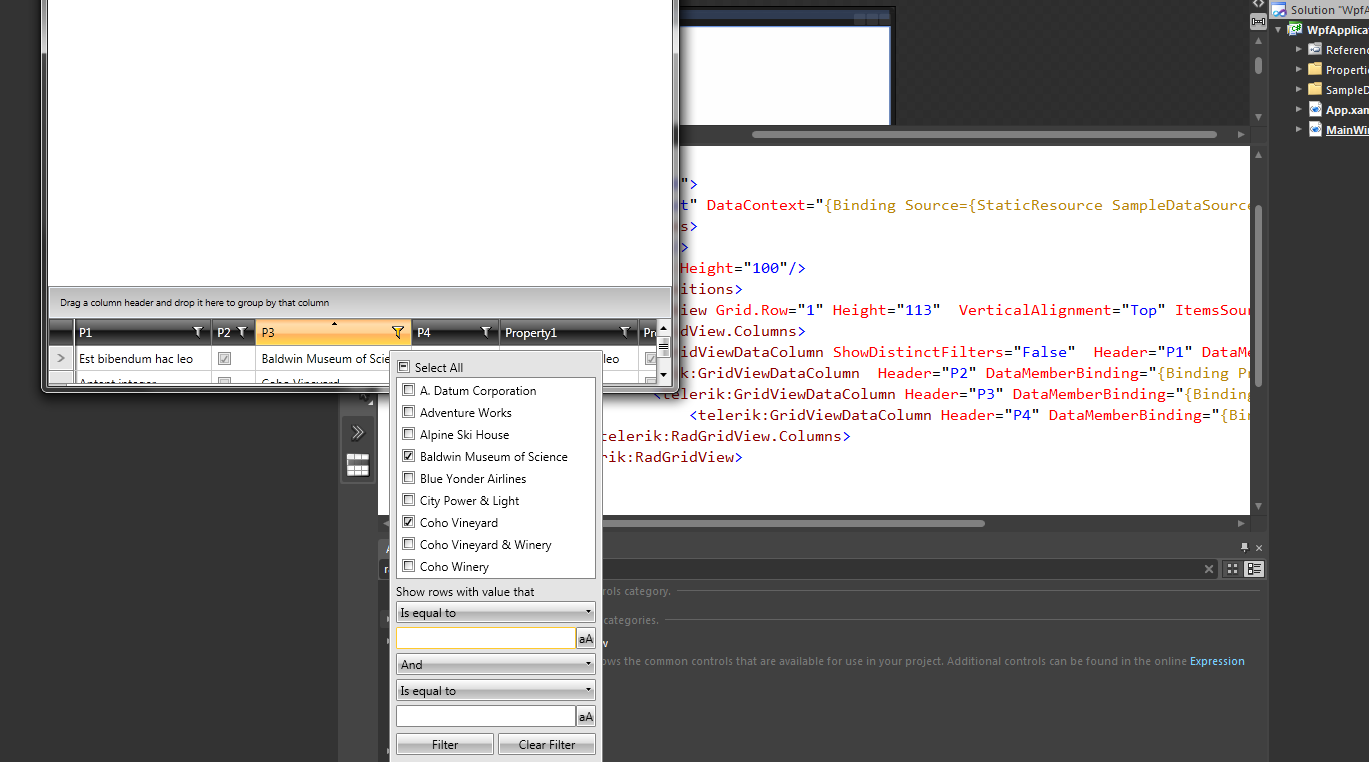Uncheck Baldwin Museum of Science filter value
Viewport: 1369px width, 762px height.
(408, 456)
